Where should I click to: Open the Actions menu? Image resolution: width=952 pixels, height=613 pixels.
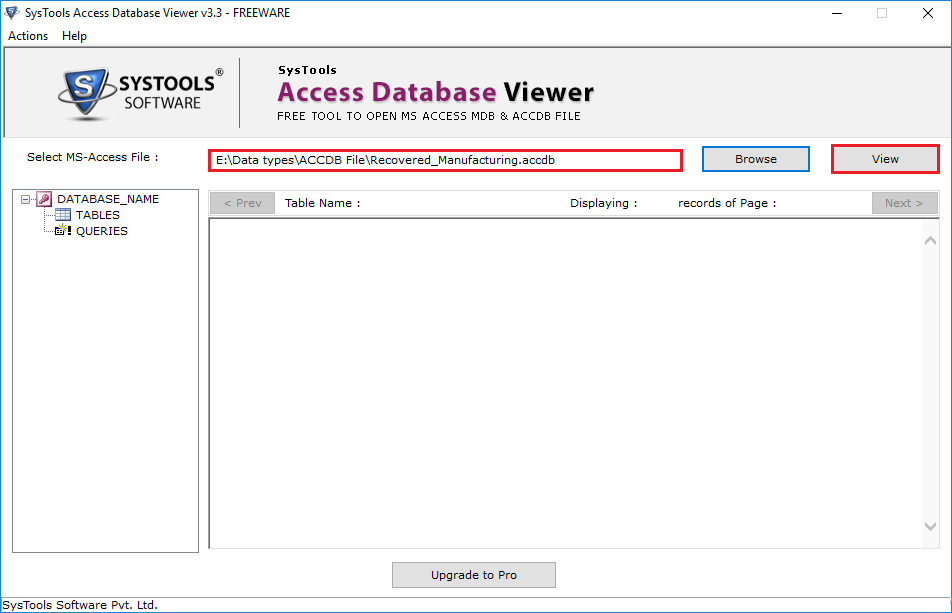click(28, 36)
